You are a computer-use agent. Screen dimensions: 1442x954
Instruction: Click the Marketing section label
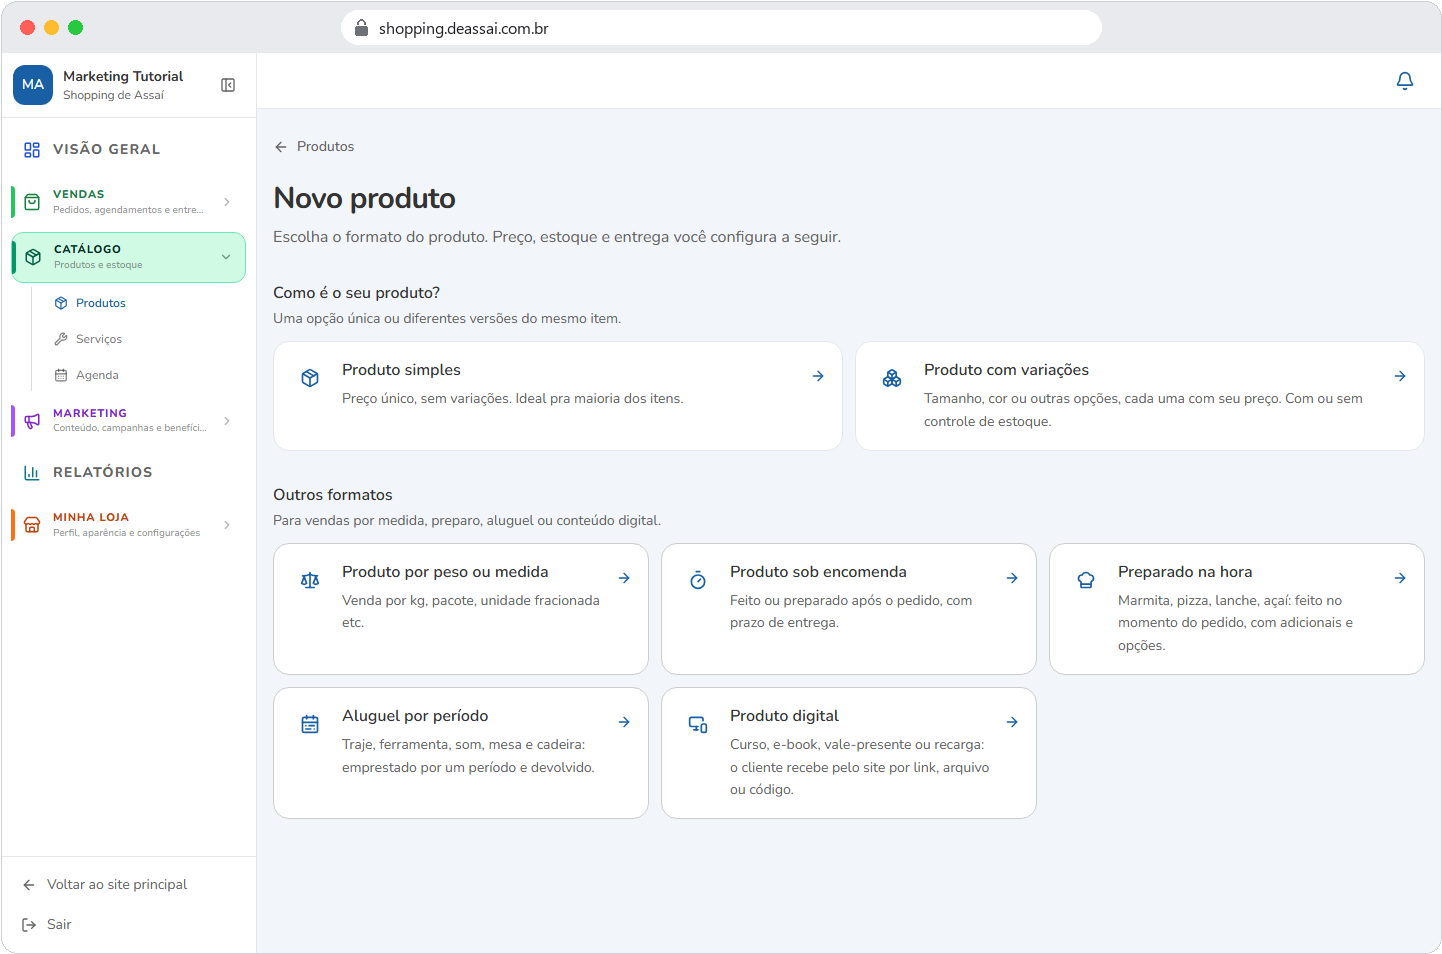click(x=90, y=413)
